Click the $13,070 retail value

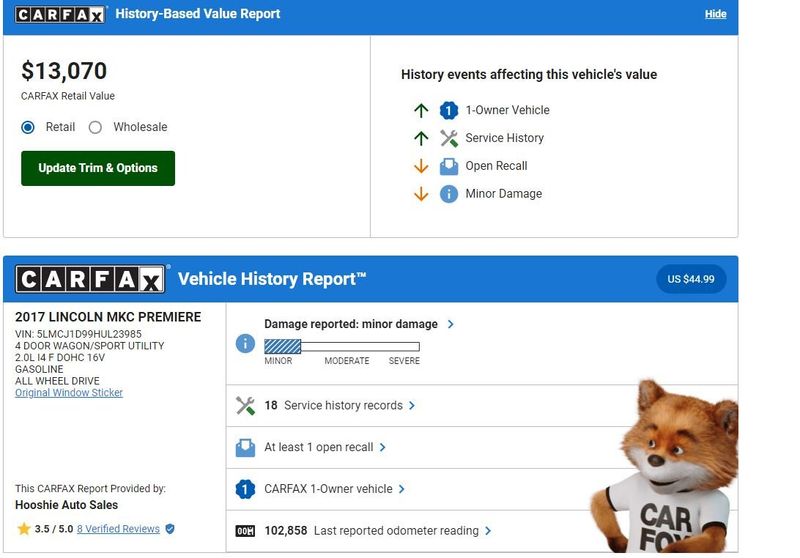[x=64, y=71]
